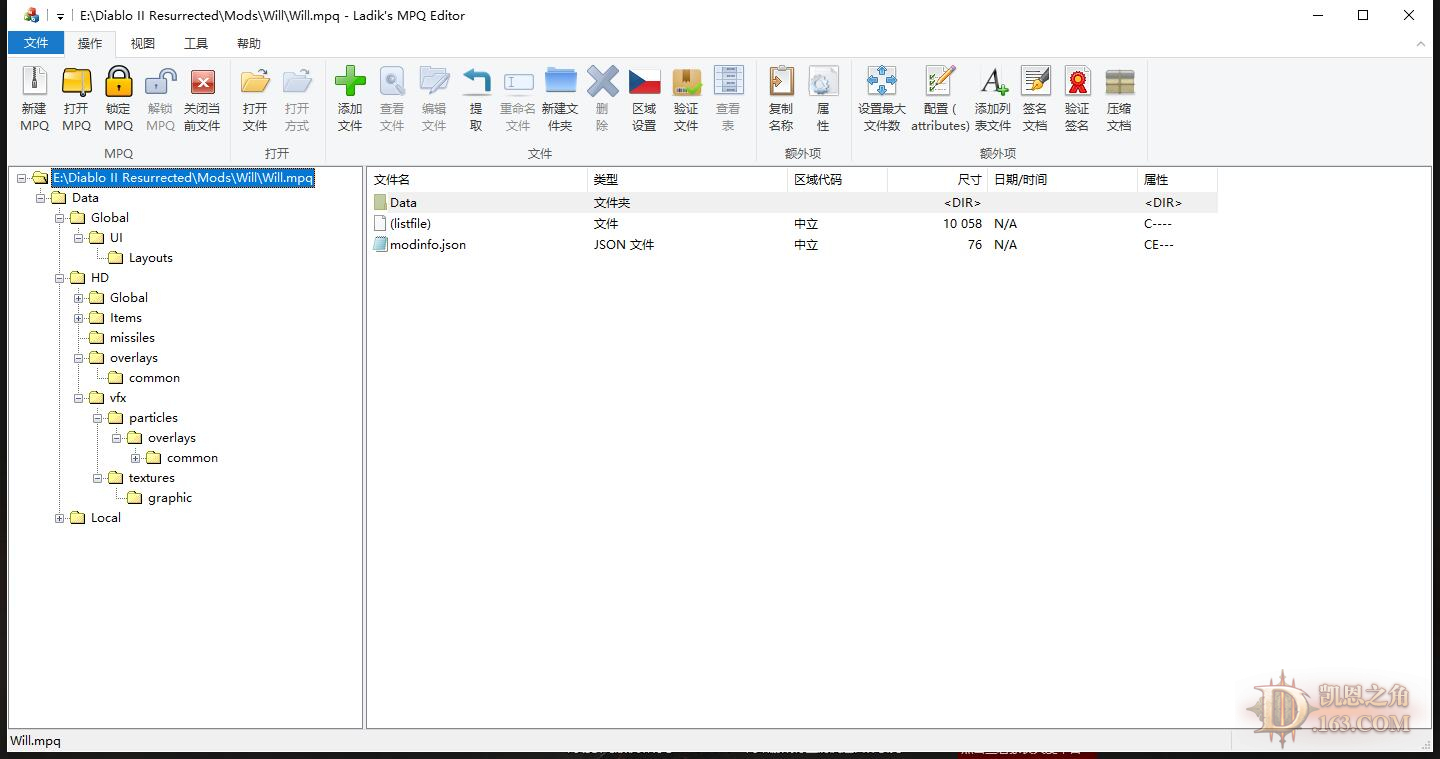The image size is (1440, 759).
Task: Click the 解锁 MPQ (Unlock MPQ) icon
Action: [x=160, y=82]
